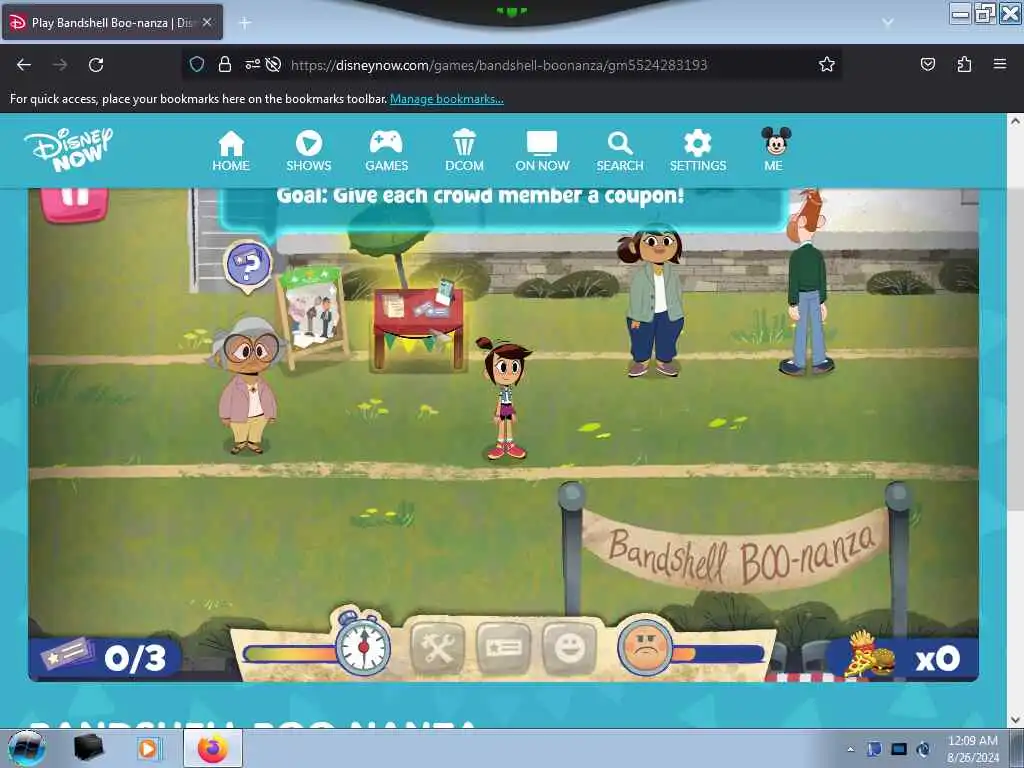
Task: Click the woman in the green jacket
Action: click(x=654, y=300)
